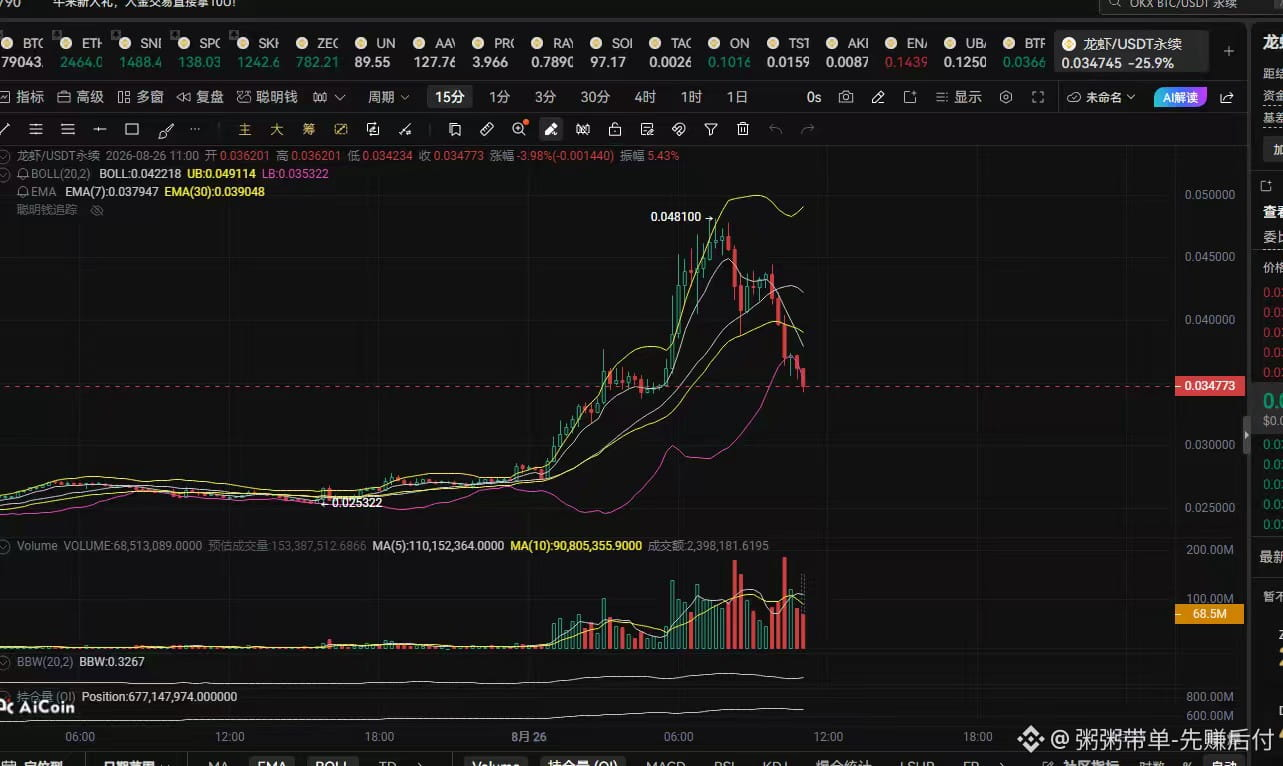Toggle the 大 large order indicator

tap(277, 129)
